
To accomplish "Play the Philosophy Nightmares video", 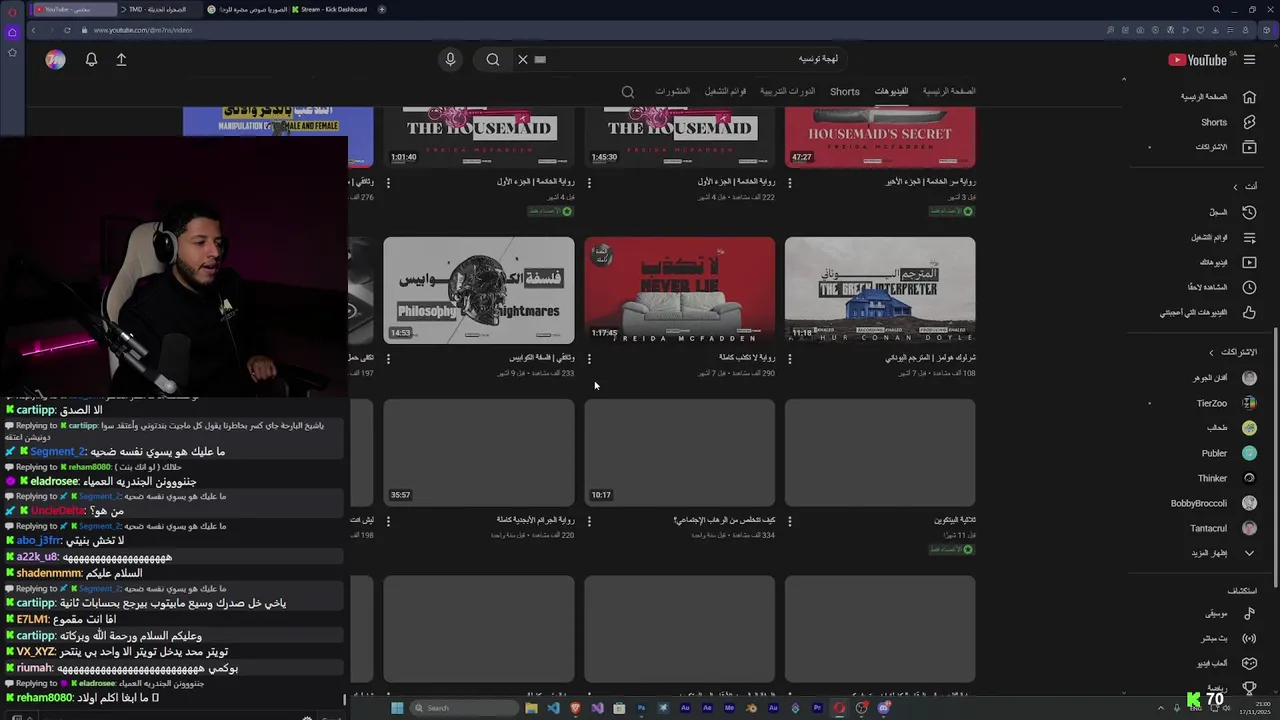I will click(479, 290).
